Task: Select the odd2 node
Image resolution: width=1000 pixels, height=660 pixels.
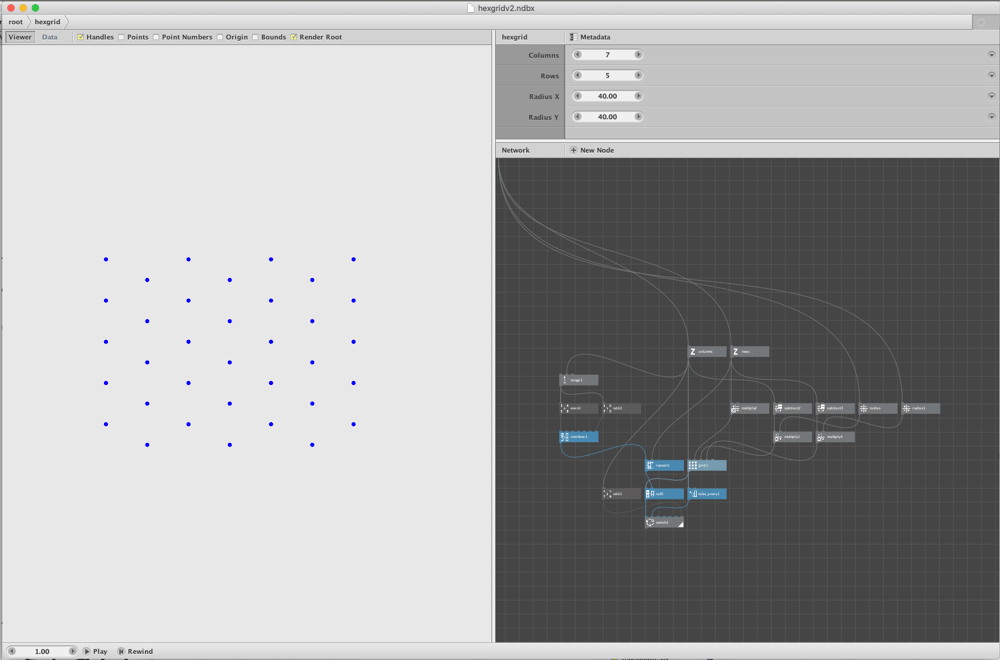Action: pyautogui.click(x=622, y=408)
